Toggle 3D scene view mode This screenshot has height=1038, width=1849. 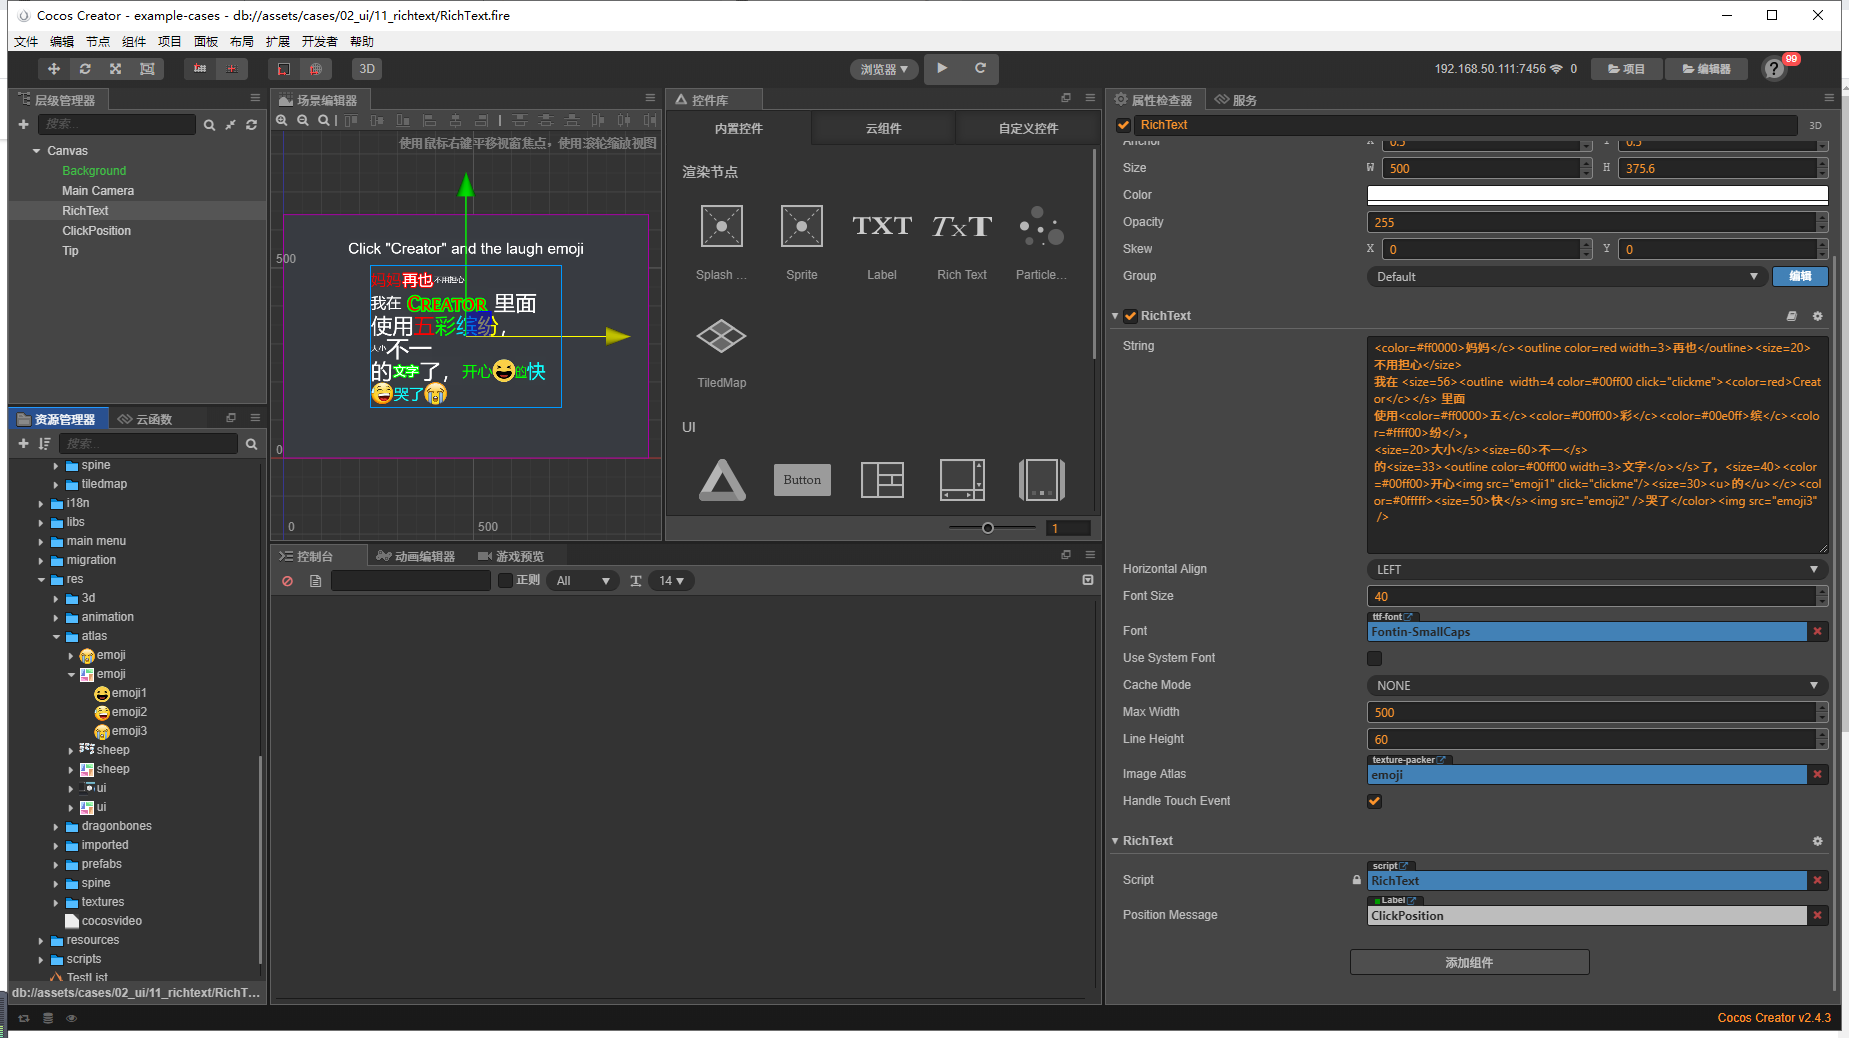click(367, 69)
